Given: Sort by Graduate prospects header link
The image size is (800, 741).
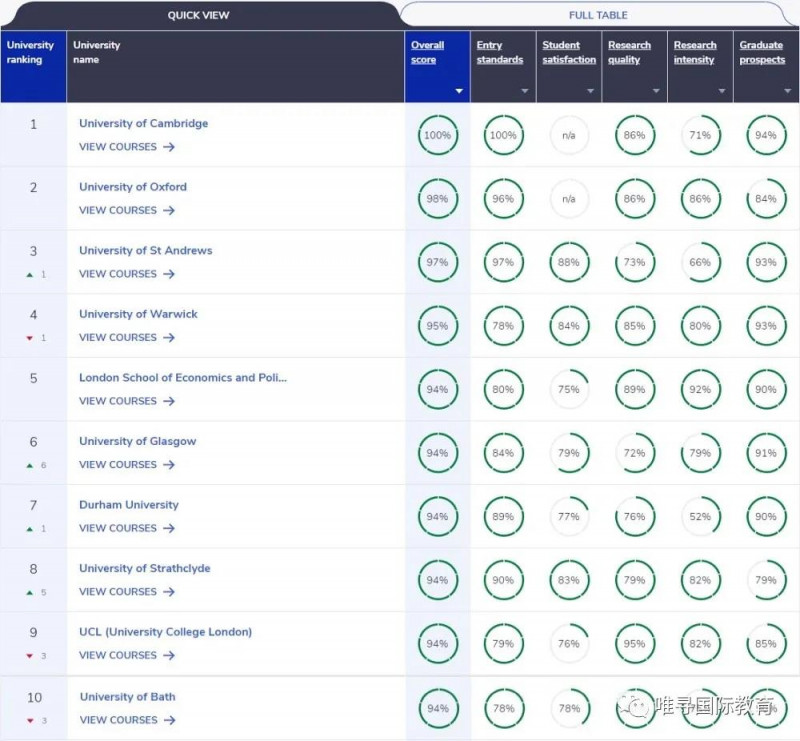Looking at the screenshot, I should (762, 52).
